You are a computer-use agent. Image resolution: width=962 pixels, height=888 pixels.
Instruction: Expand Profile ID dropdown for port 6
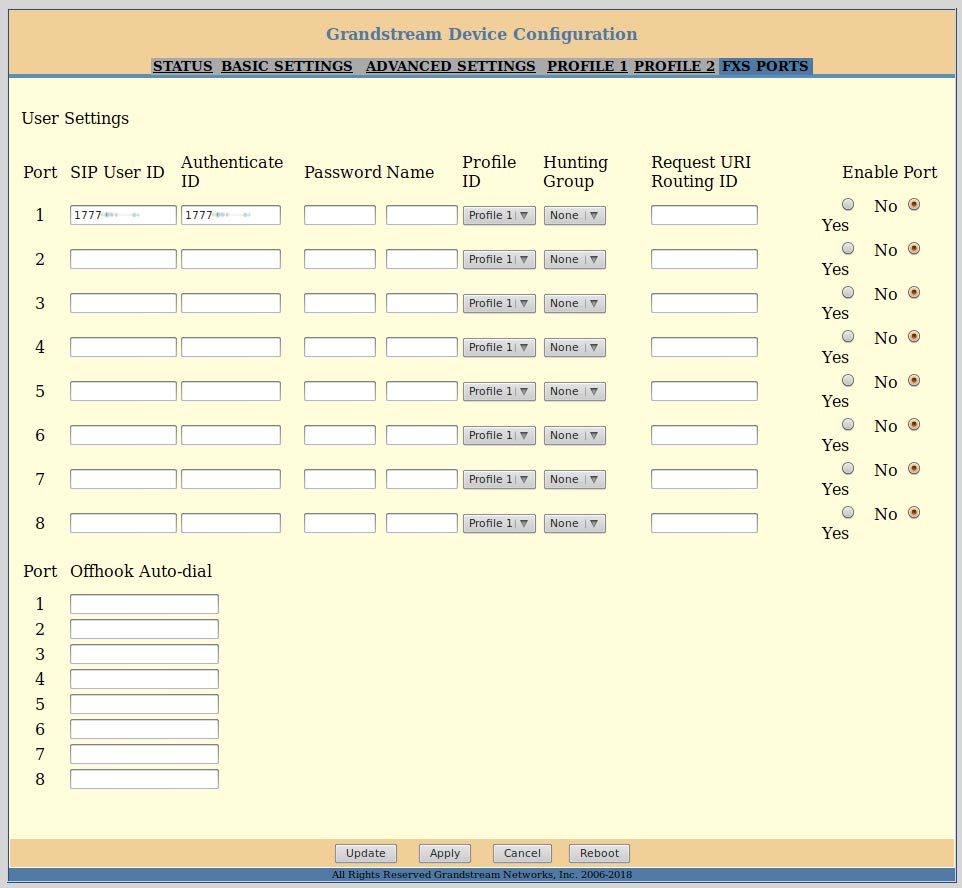(499, 435)
